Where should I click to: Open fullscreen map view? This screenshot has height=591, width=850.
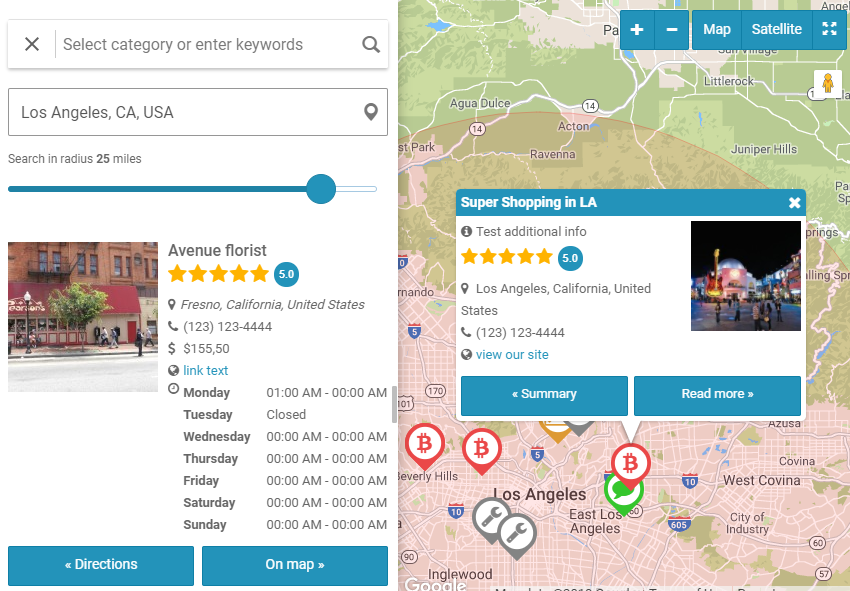click(828, 30)
